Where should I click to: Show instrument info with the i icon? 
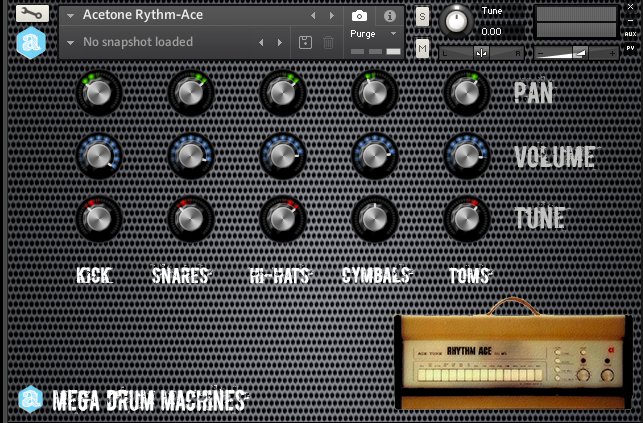[390, 16]
